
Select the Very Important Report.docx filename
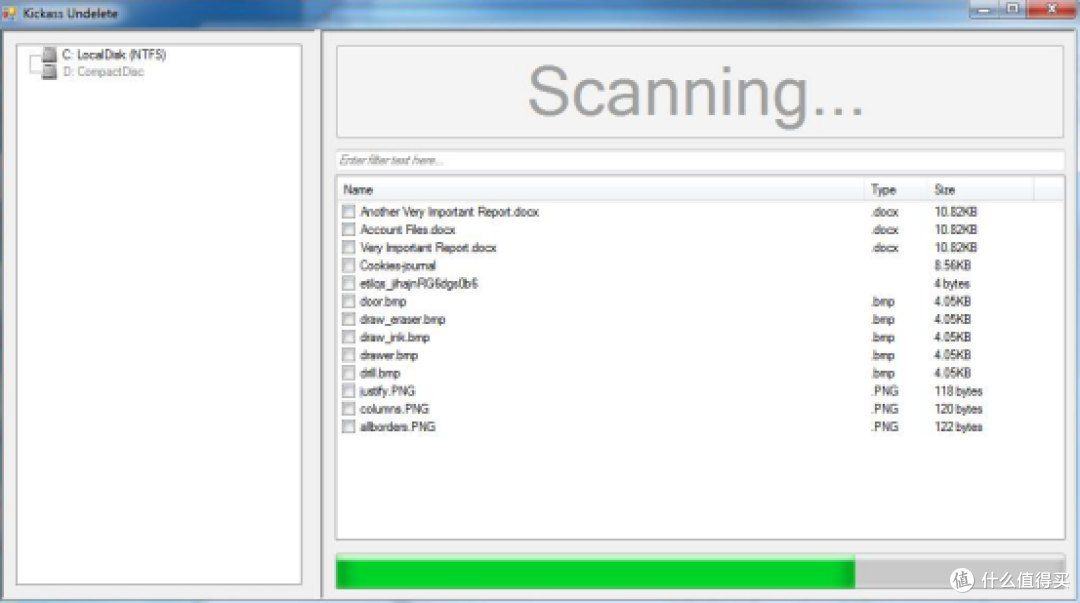tap(428, 247)
